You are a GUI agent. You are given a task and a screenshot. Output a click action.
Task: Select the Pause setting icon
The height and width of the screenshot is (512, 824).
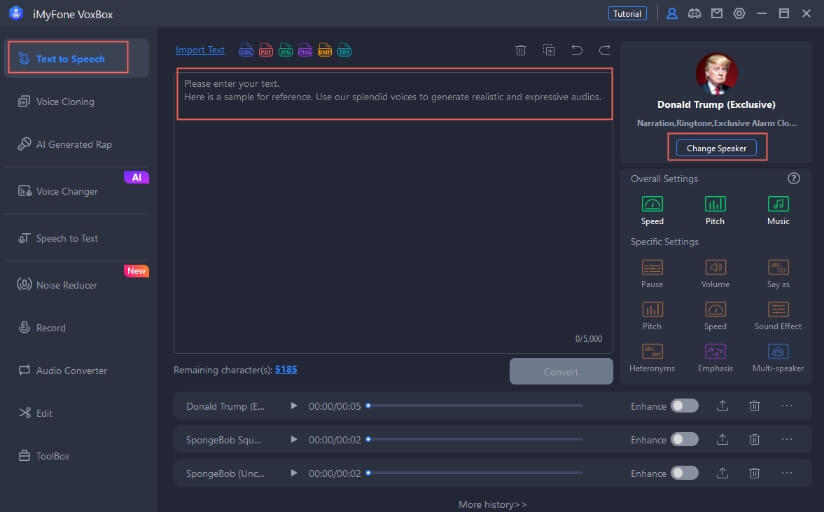(x=652, y=268)
